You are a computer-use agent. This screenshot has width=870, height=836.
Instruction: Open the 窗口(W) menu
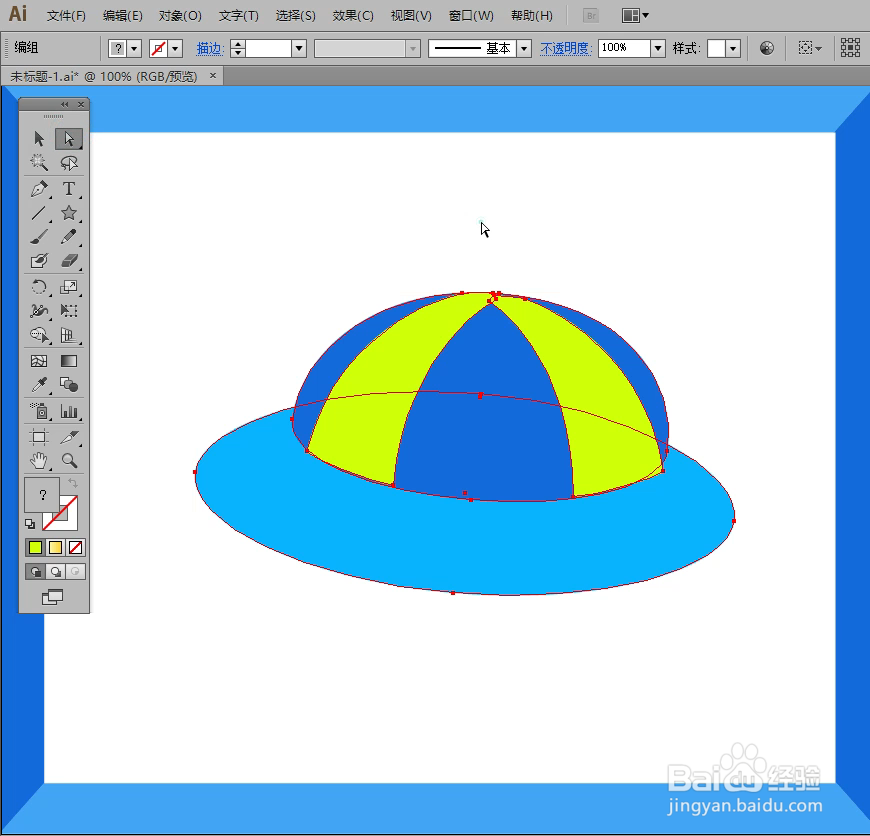pos(471,16)
